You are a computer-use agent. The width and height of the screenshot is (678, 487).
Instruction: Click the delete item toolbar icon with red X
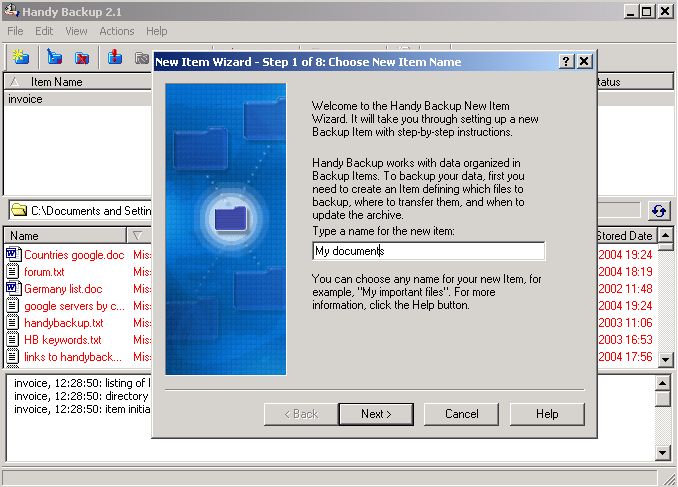pyautogui.click(x=82, y=57)
